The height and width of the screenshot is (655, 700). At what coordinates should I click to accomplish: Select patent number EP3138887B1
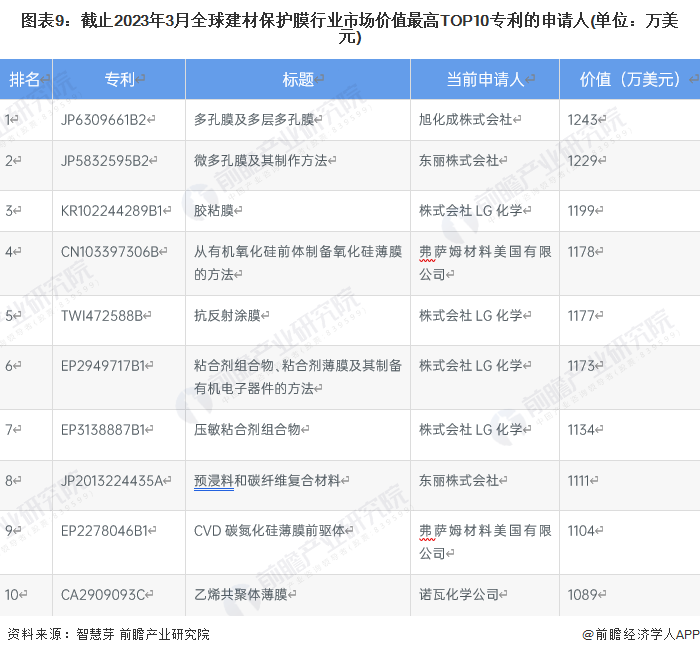click(103, 430)
